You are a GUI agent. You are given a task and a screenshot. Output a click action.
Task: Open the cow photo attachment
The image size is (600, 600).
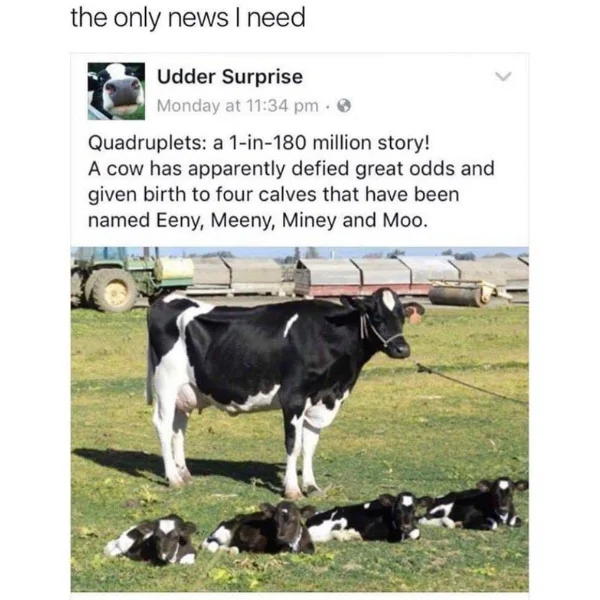(300, 419)
